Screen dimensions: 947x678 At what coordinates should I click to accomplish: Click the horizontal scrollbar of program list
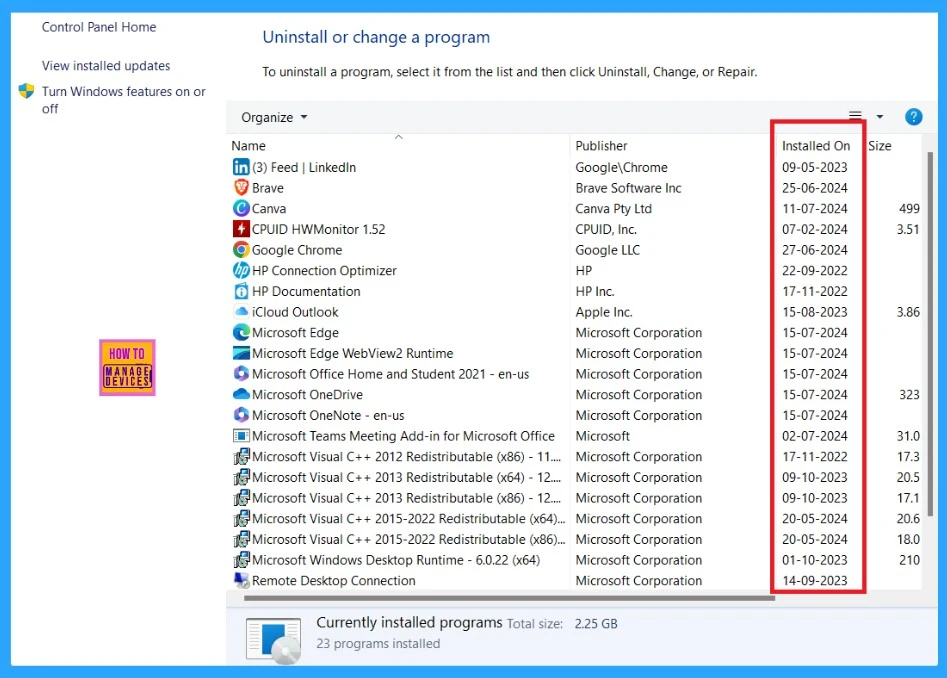(x=509, y=598)
